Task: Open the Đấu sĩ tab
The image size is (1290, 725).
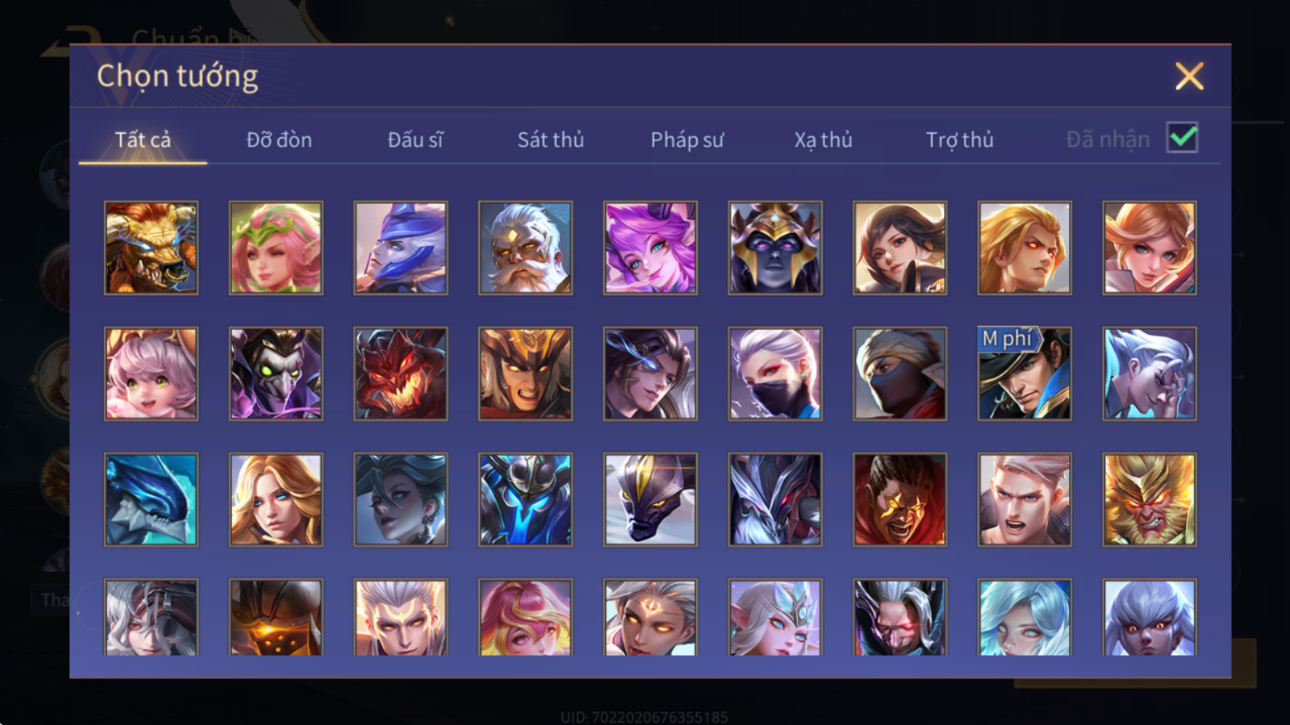Action: pos(415,140)
